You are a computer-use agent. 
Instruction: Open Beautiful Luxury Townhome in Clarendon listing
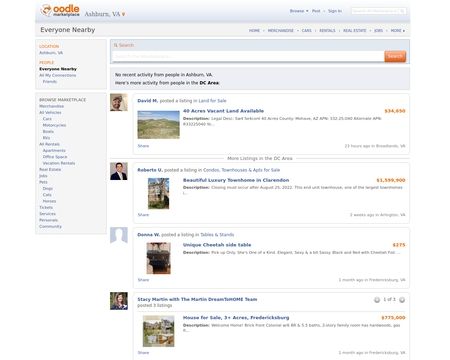(236, 180)
